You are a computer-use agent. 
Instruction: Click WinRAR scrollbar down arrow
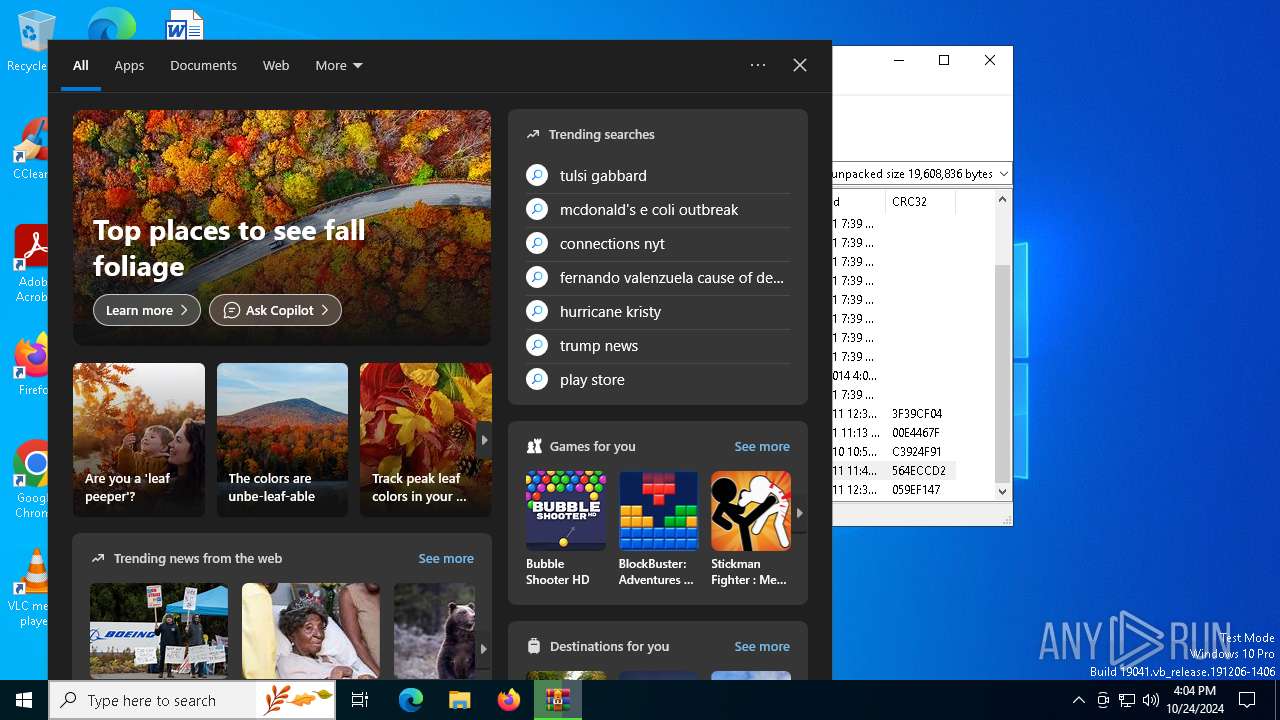click(1003, 491)
